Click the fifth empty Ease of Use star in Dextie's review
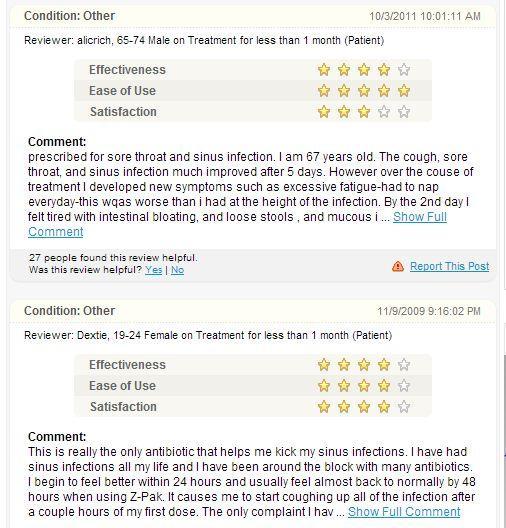Image resolution: width=506 pixels, height=528 pixels. [x=404, y=386]
